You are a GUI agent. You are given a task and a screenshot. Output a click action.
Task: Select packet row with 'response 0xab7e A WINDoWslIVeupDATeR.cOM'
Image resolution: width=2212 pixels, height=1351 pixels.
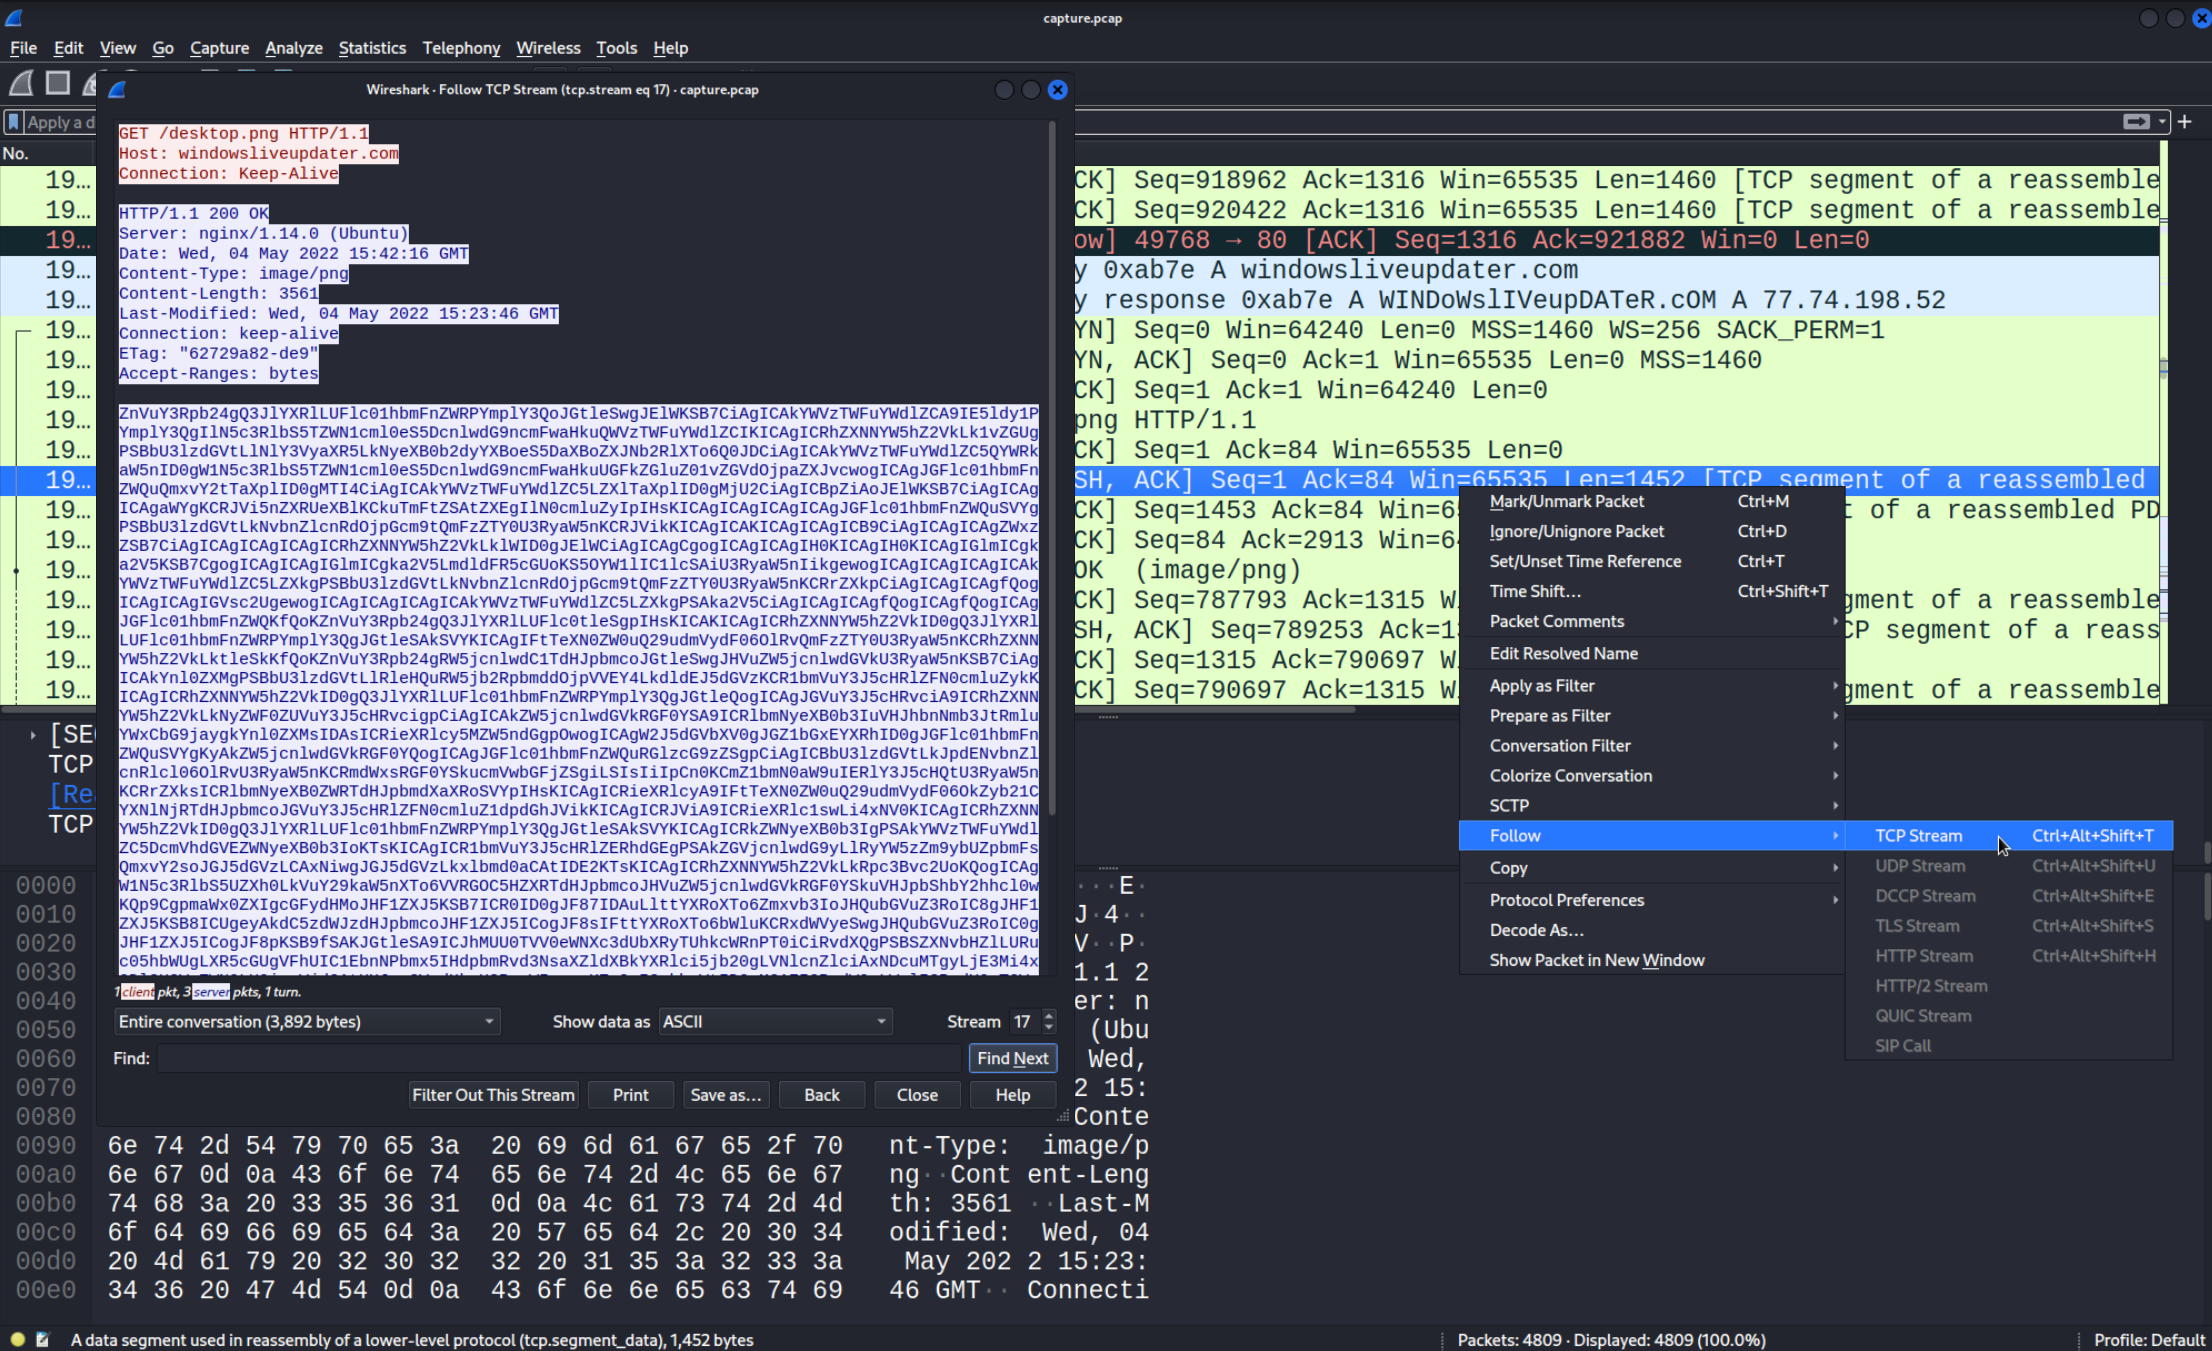click(x=1080, y=300)
